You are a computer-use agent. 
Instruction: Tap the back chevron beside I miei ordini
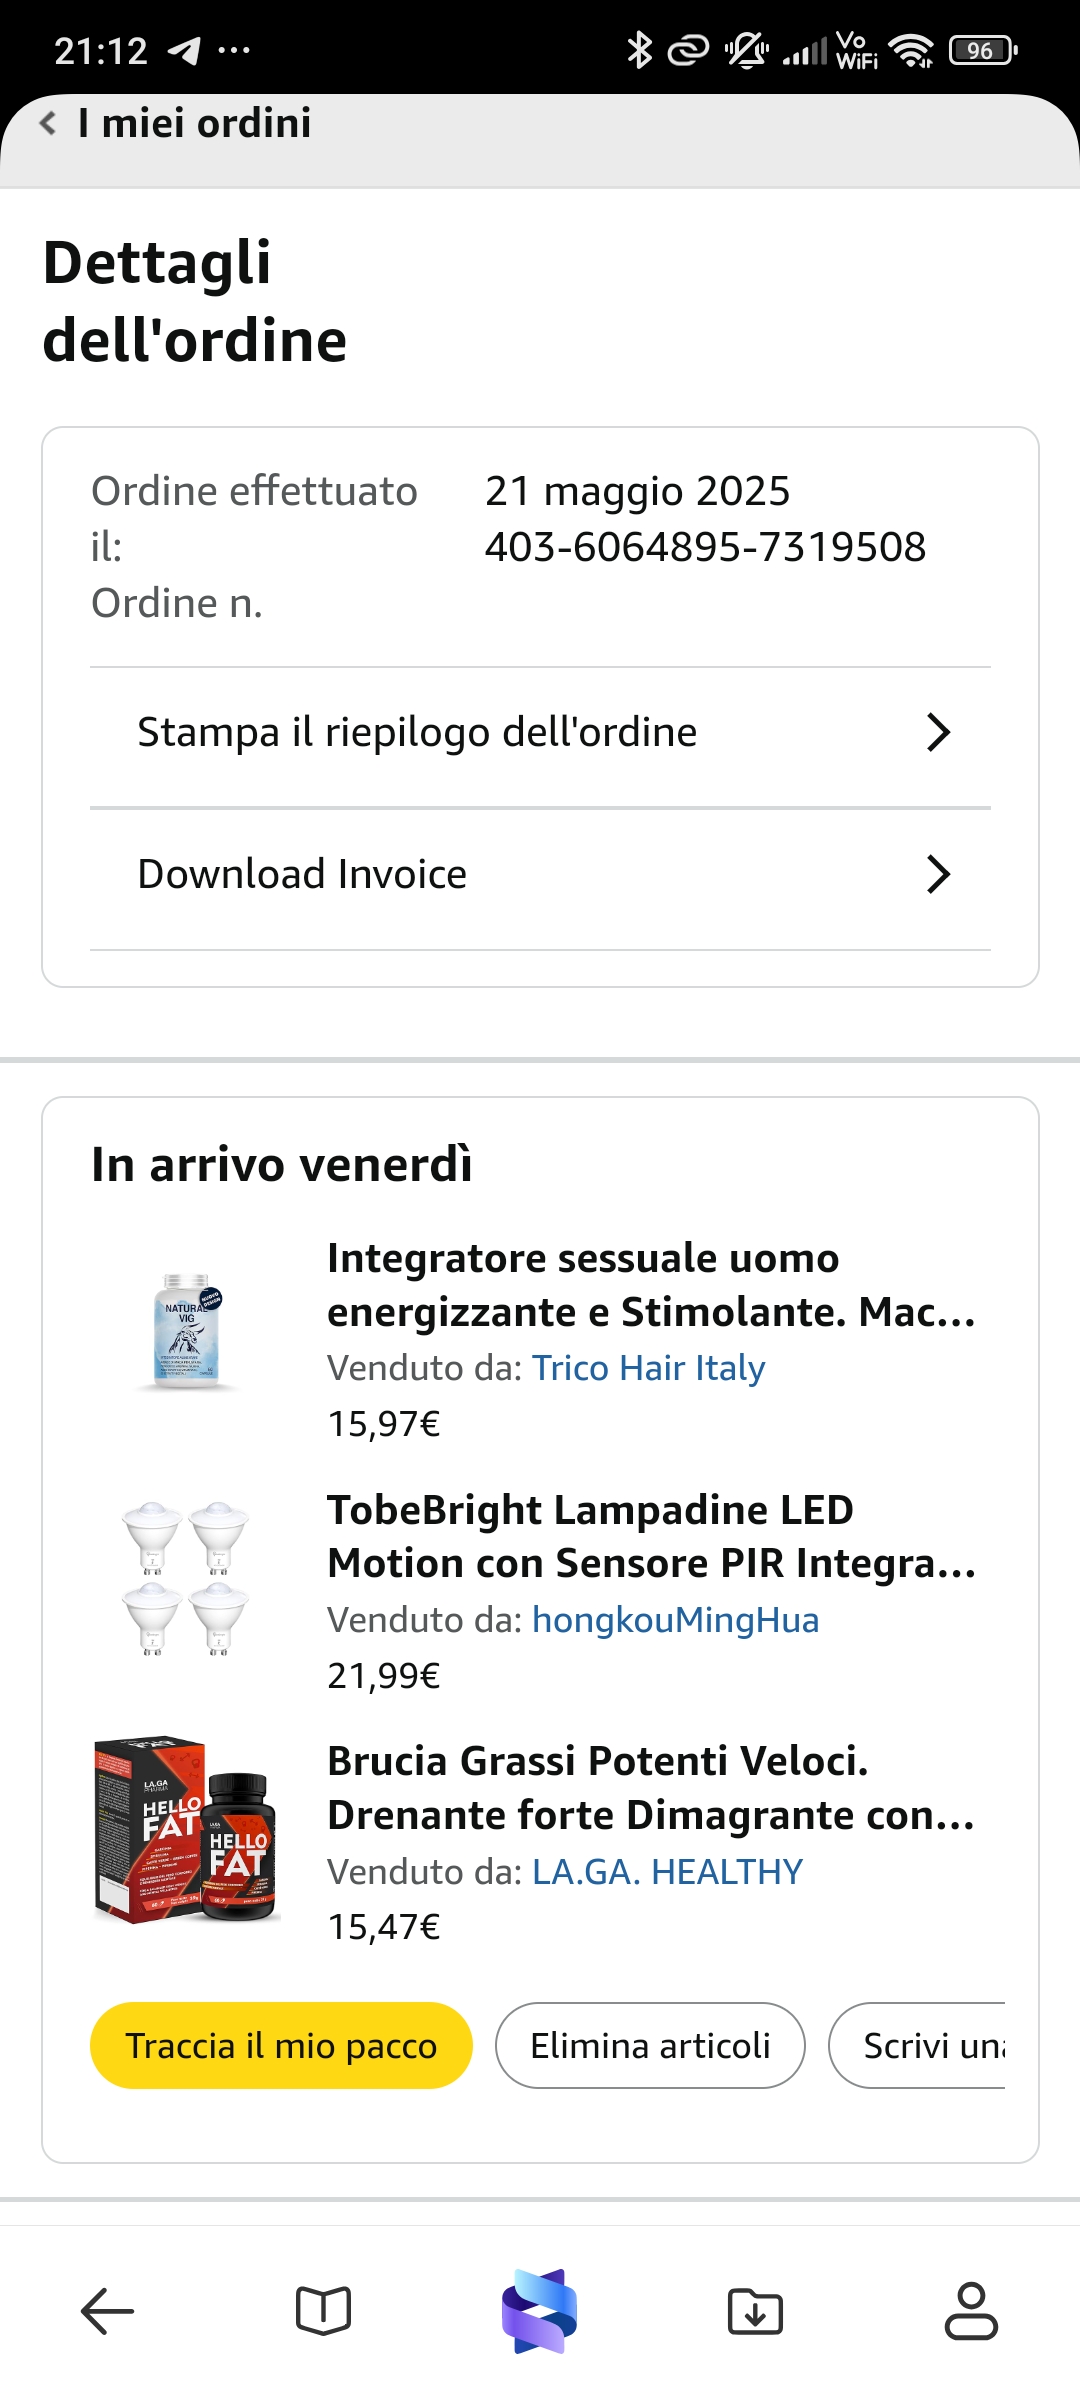[47, 123]
